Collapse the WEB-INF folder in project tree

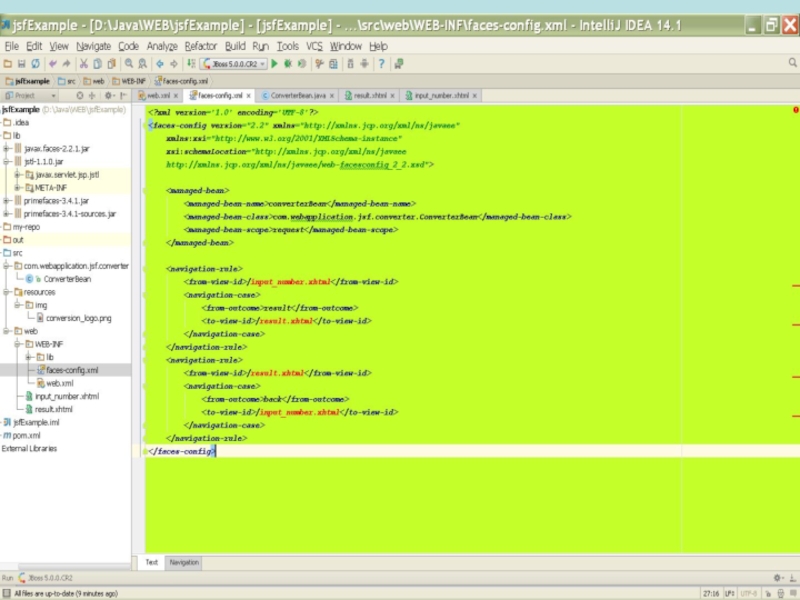[18, 344]
